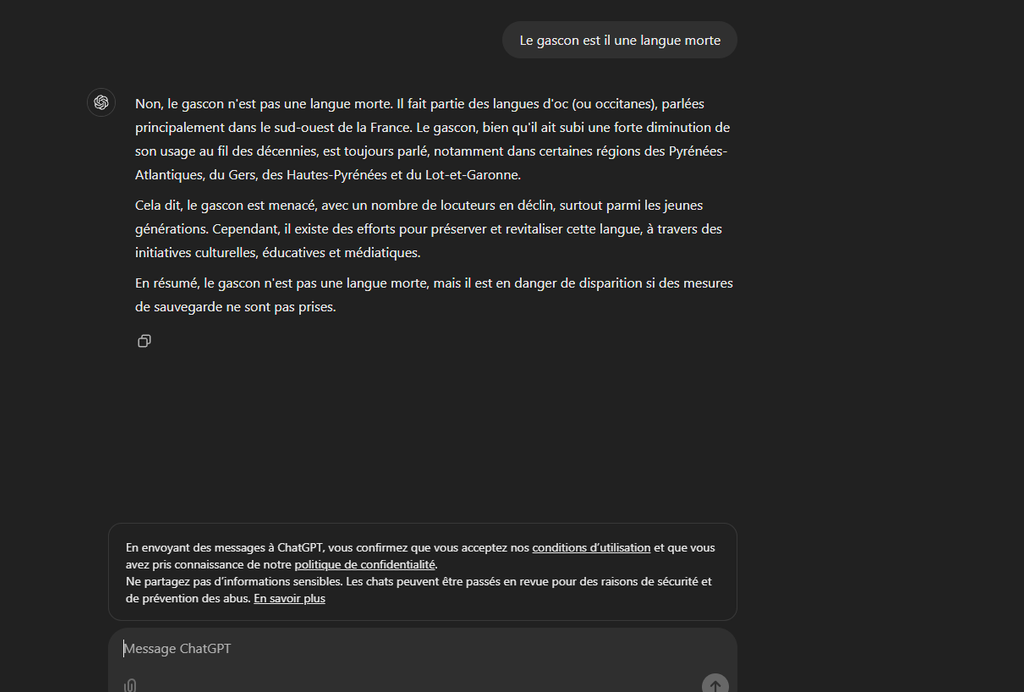This screenshot has width=1024, height=692.
Task: Follow the En savoir plus link
Action: [x=289, y=599]
